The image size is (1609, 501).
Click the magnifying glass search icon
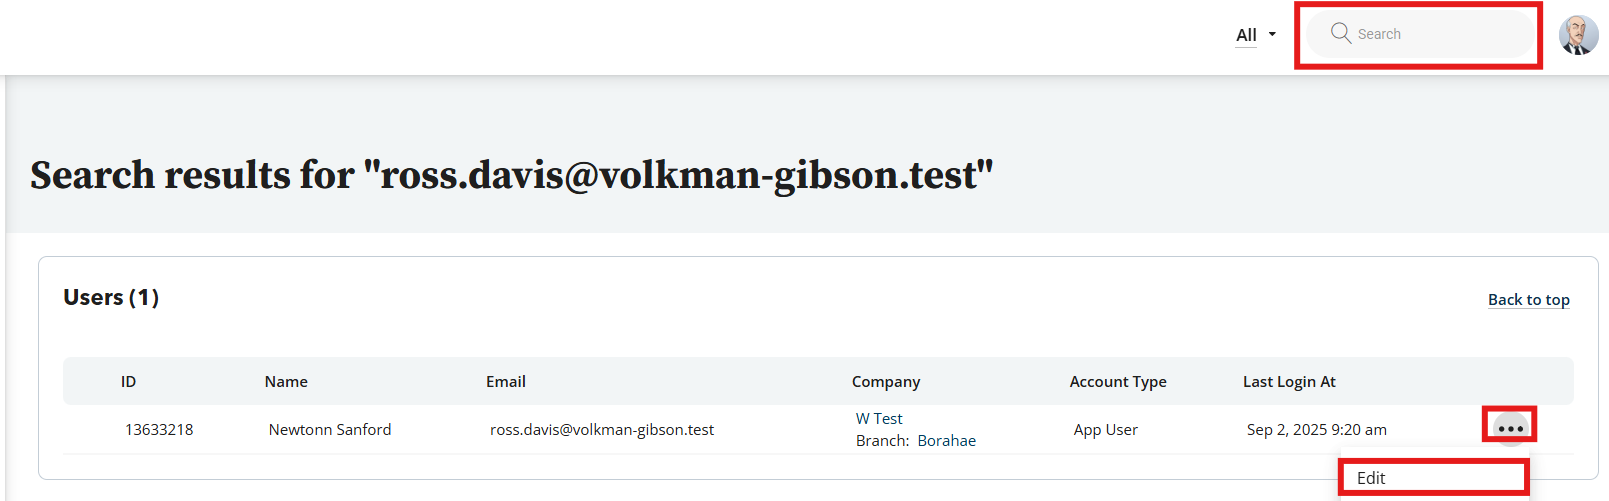pos(1340,33)
